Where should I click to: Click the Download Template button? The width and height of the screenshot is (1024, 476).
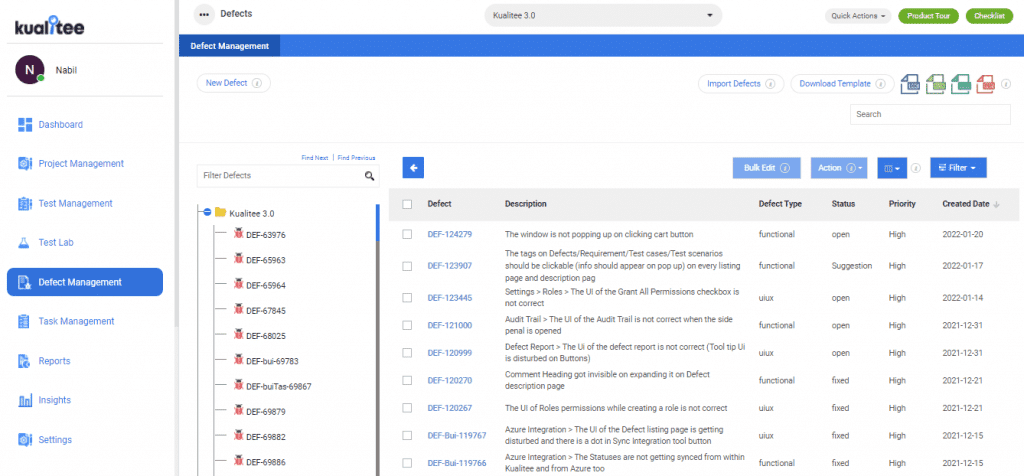pyautogui.click(x=842, y=84)
